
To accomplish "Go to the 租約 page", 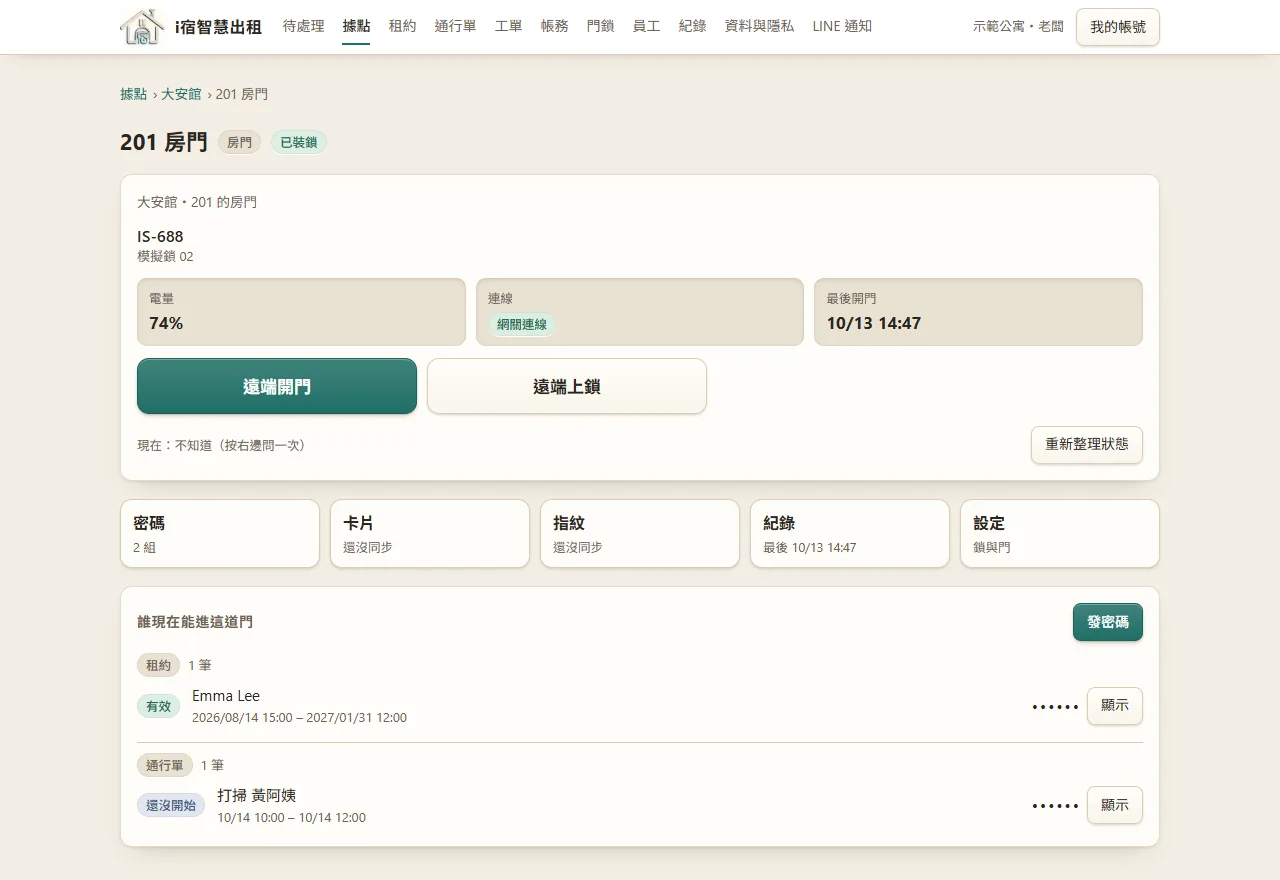I will point(402,26).
